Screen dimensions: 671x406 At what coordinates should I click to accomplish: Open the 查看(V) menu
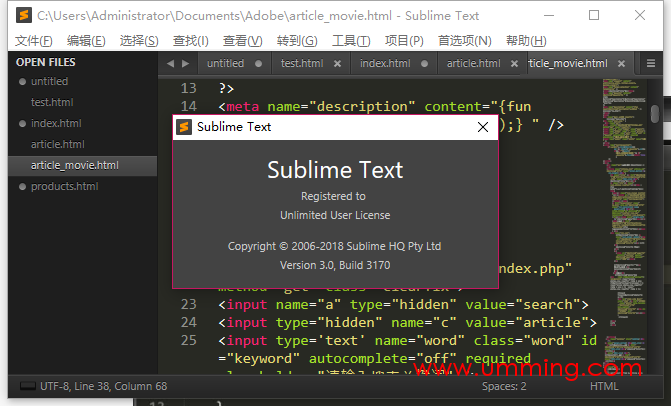(x=242, y=41)
